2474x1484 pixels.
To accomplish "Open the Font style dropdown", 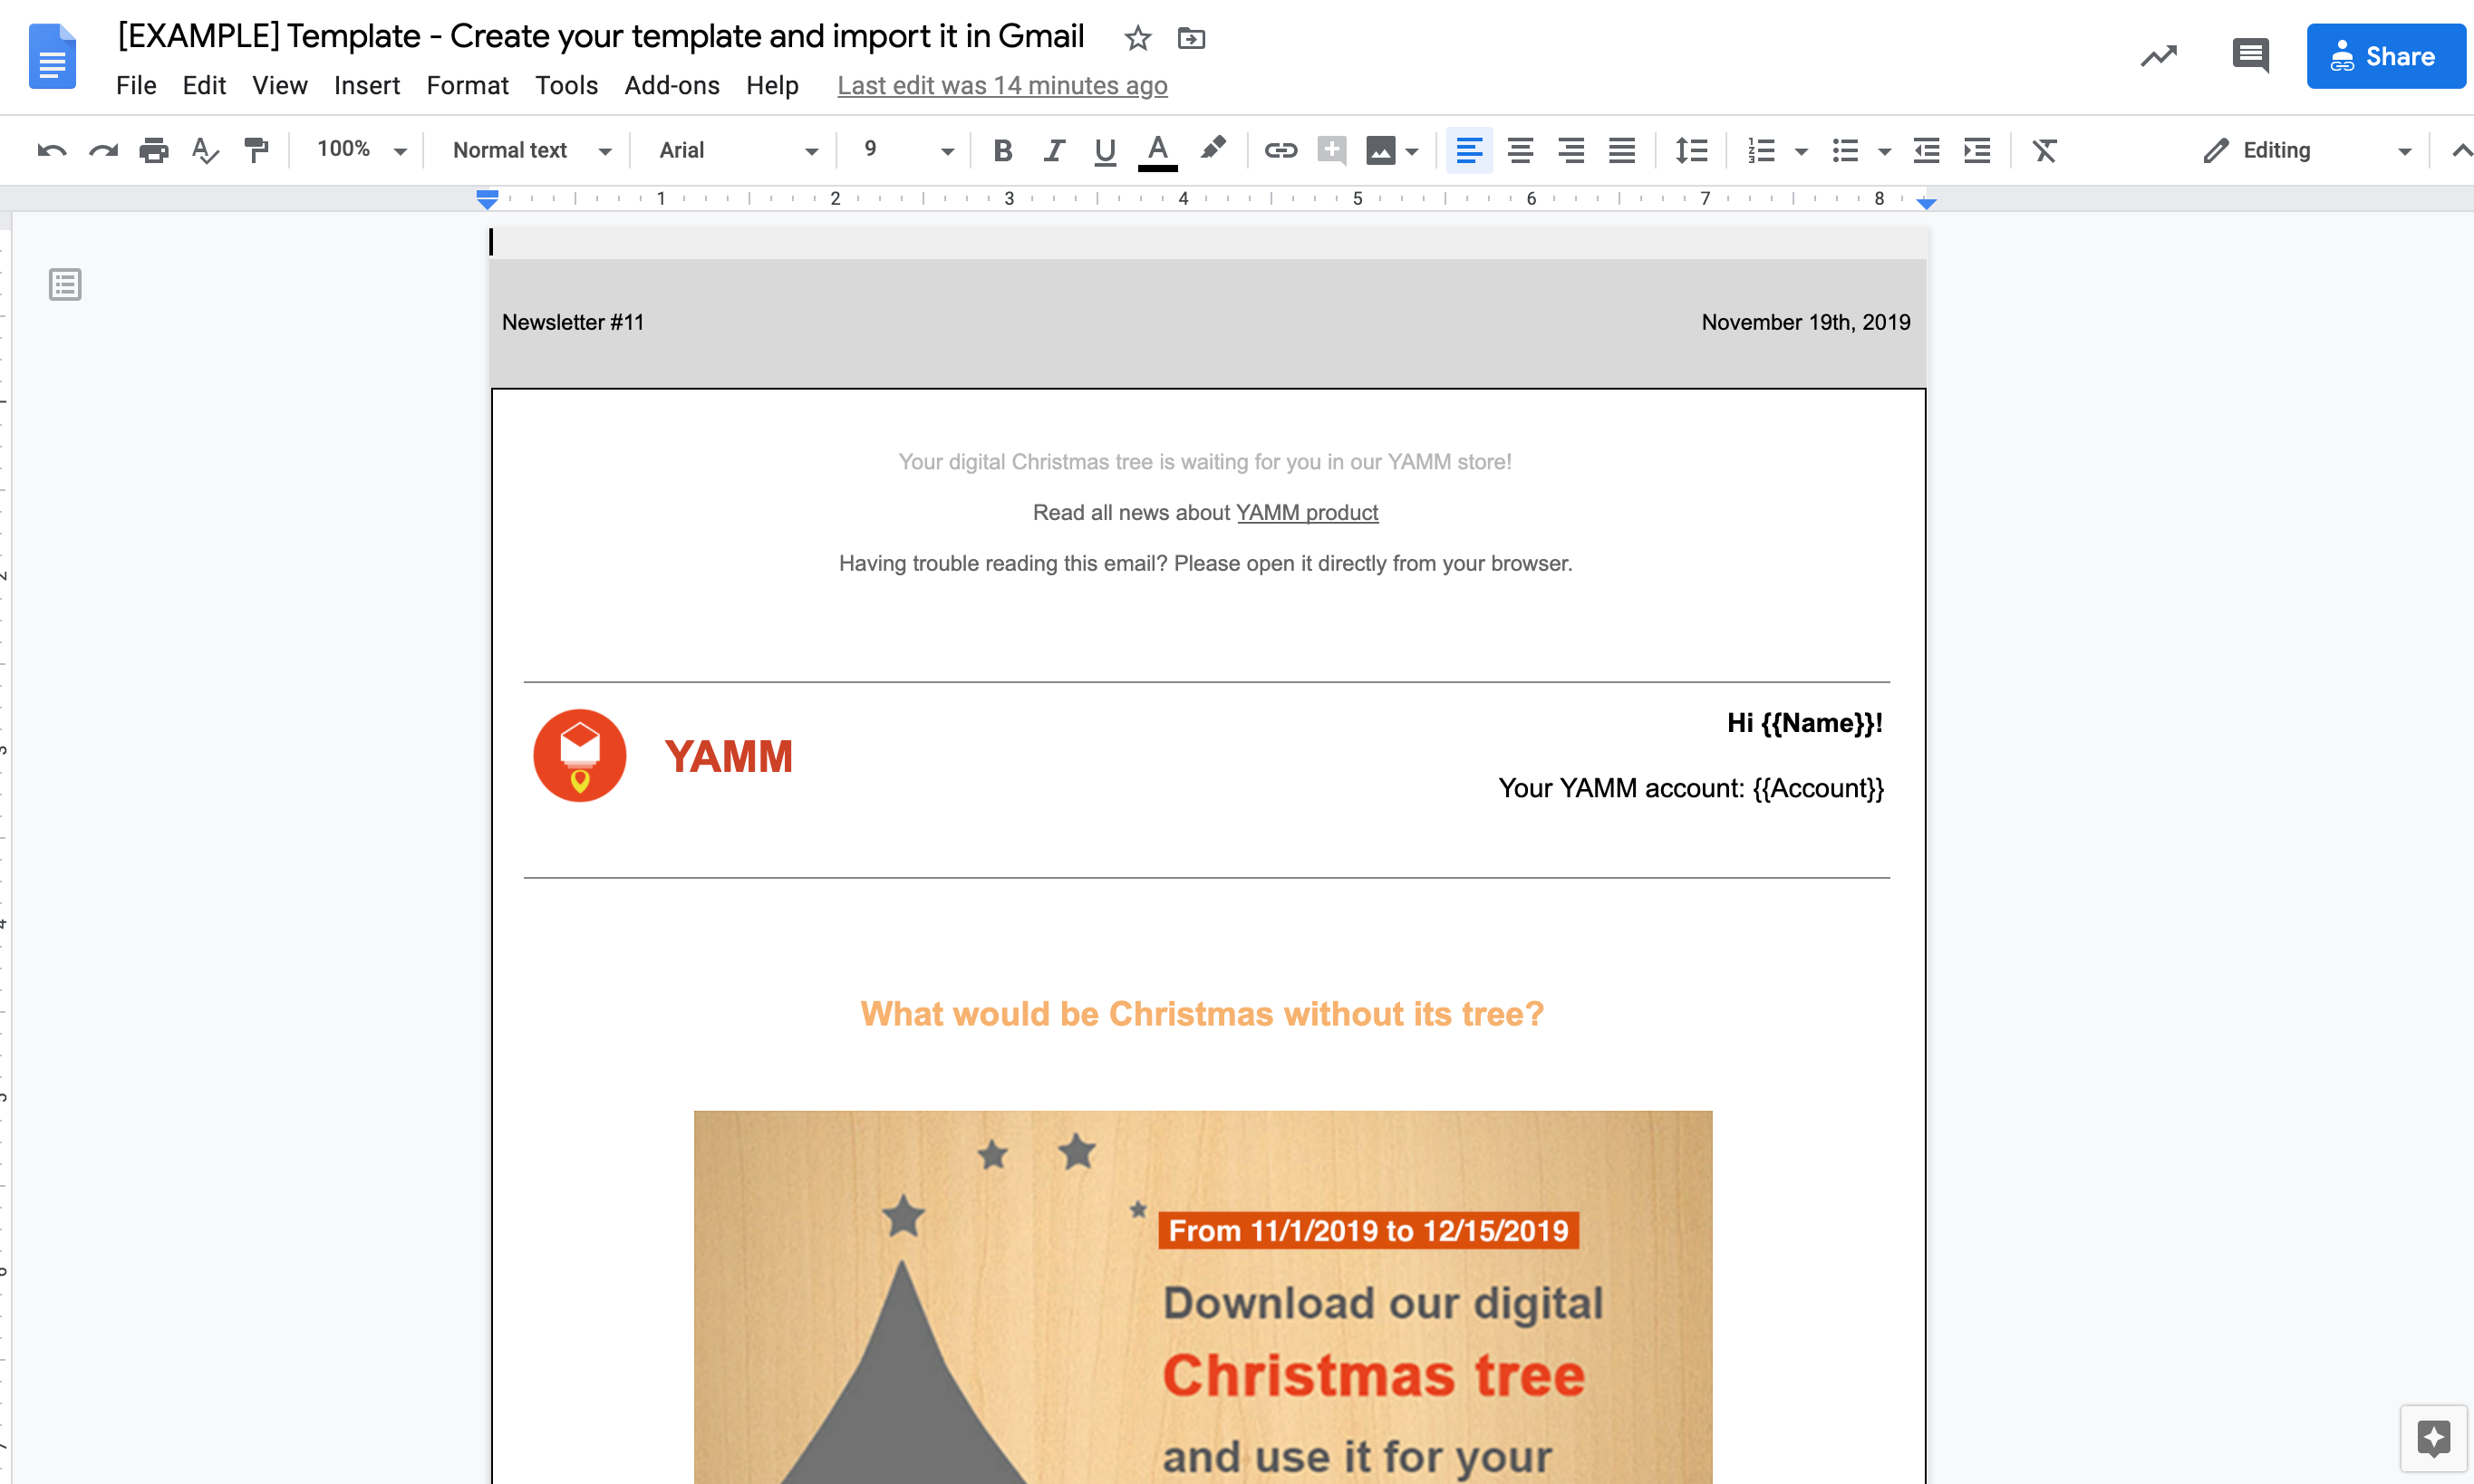I will point(731,150).
